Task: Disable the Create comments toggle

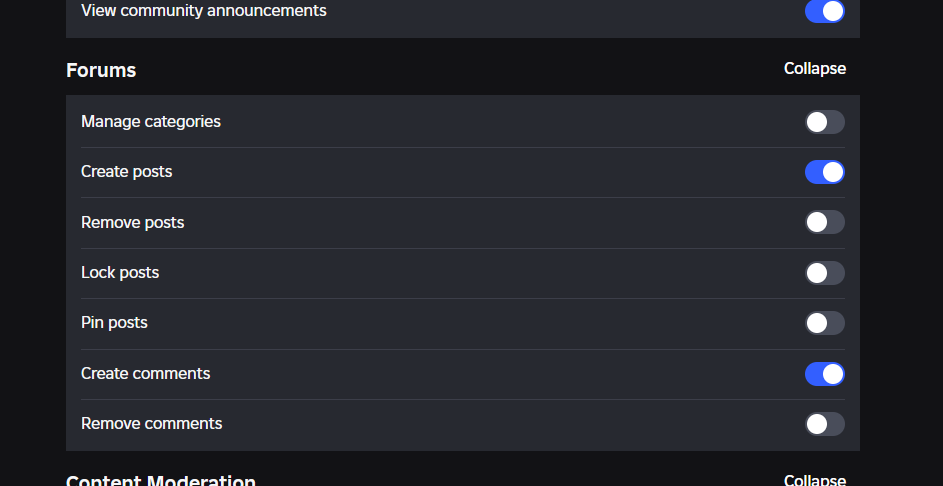Action: [825, 374]
